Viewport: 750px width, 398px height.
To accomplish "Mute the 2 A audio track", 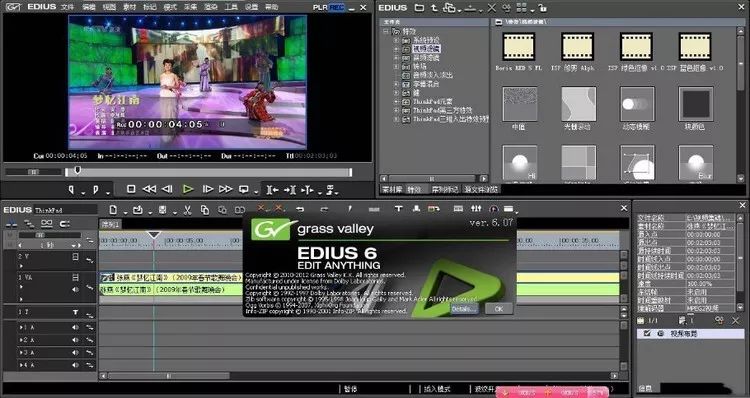I will click(x=75, y=340).
